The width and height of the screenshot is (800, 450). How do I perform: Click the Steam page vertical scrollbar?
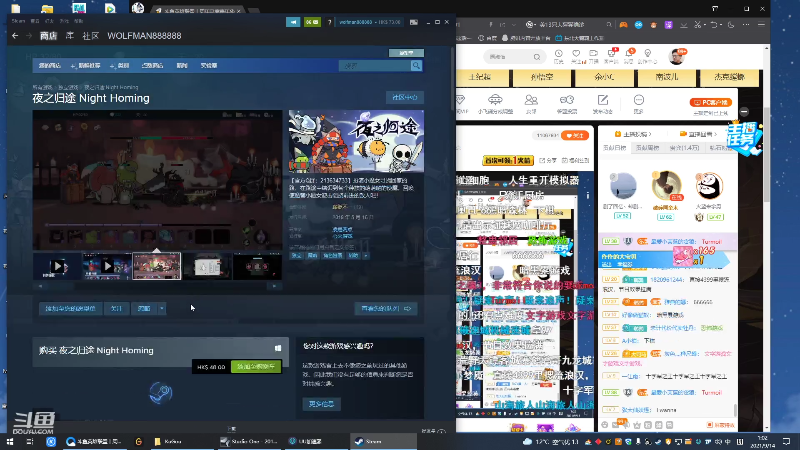point(452,79)
